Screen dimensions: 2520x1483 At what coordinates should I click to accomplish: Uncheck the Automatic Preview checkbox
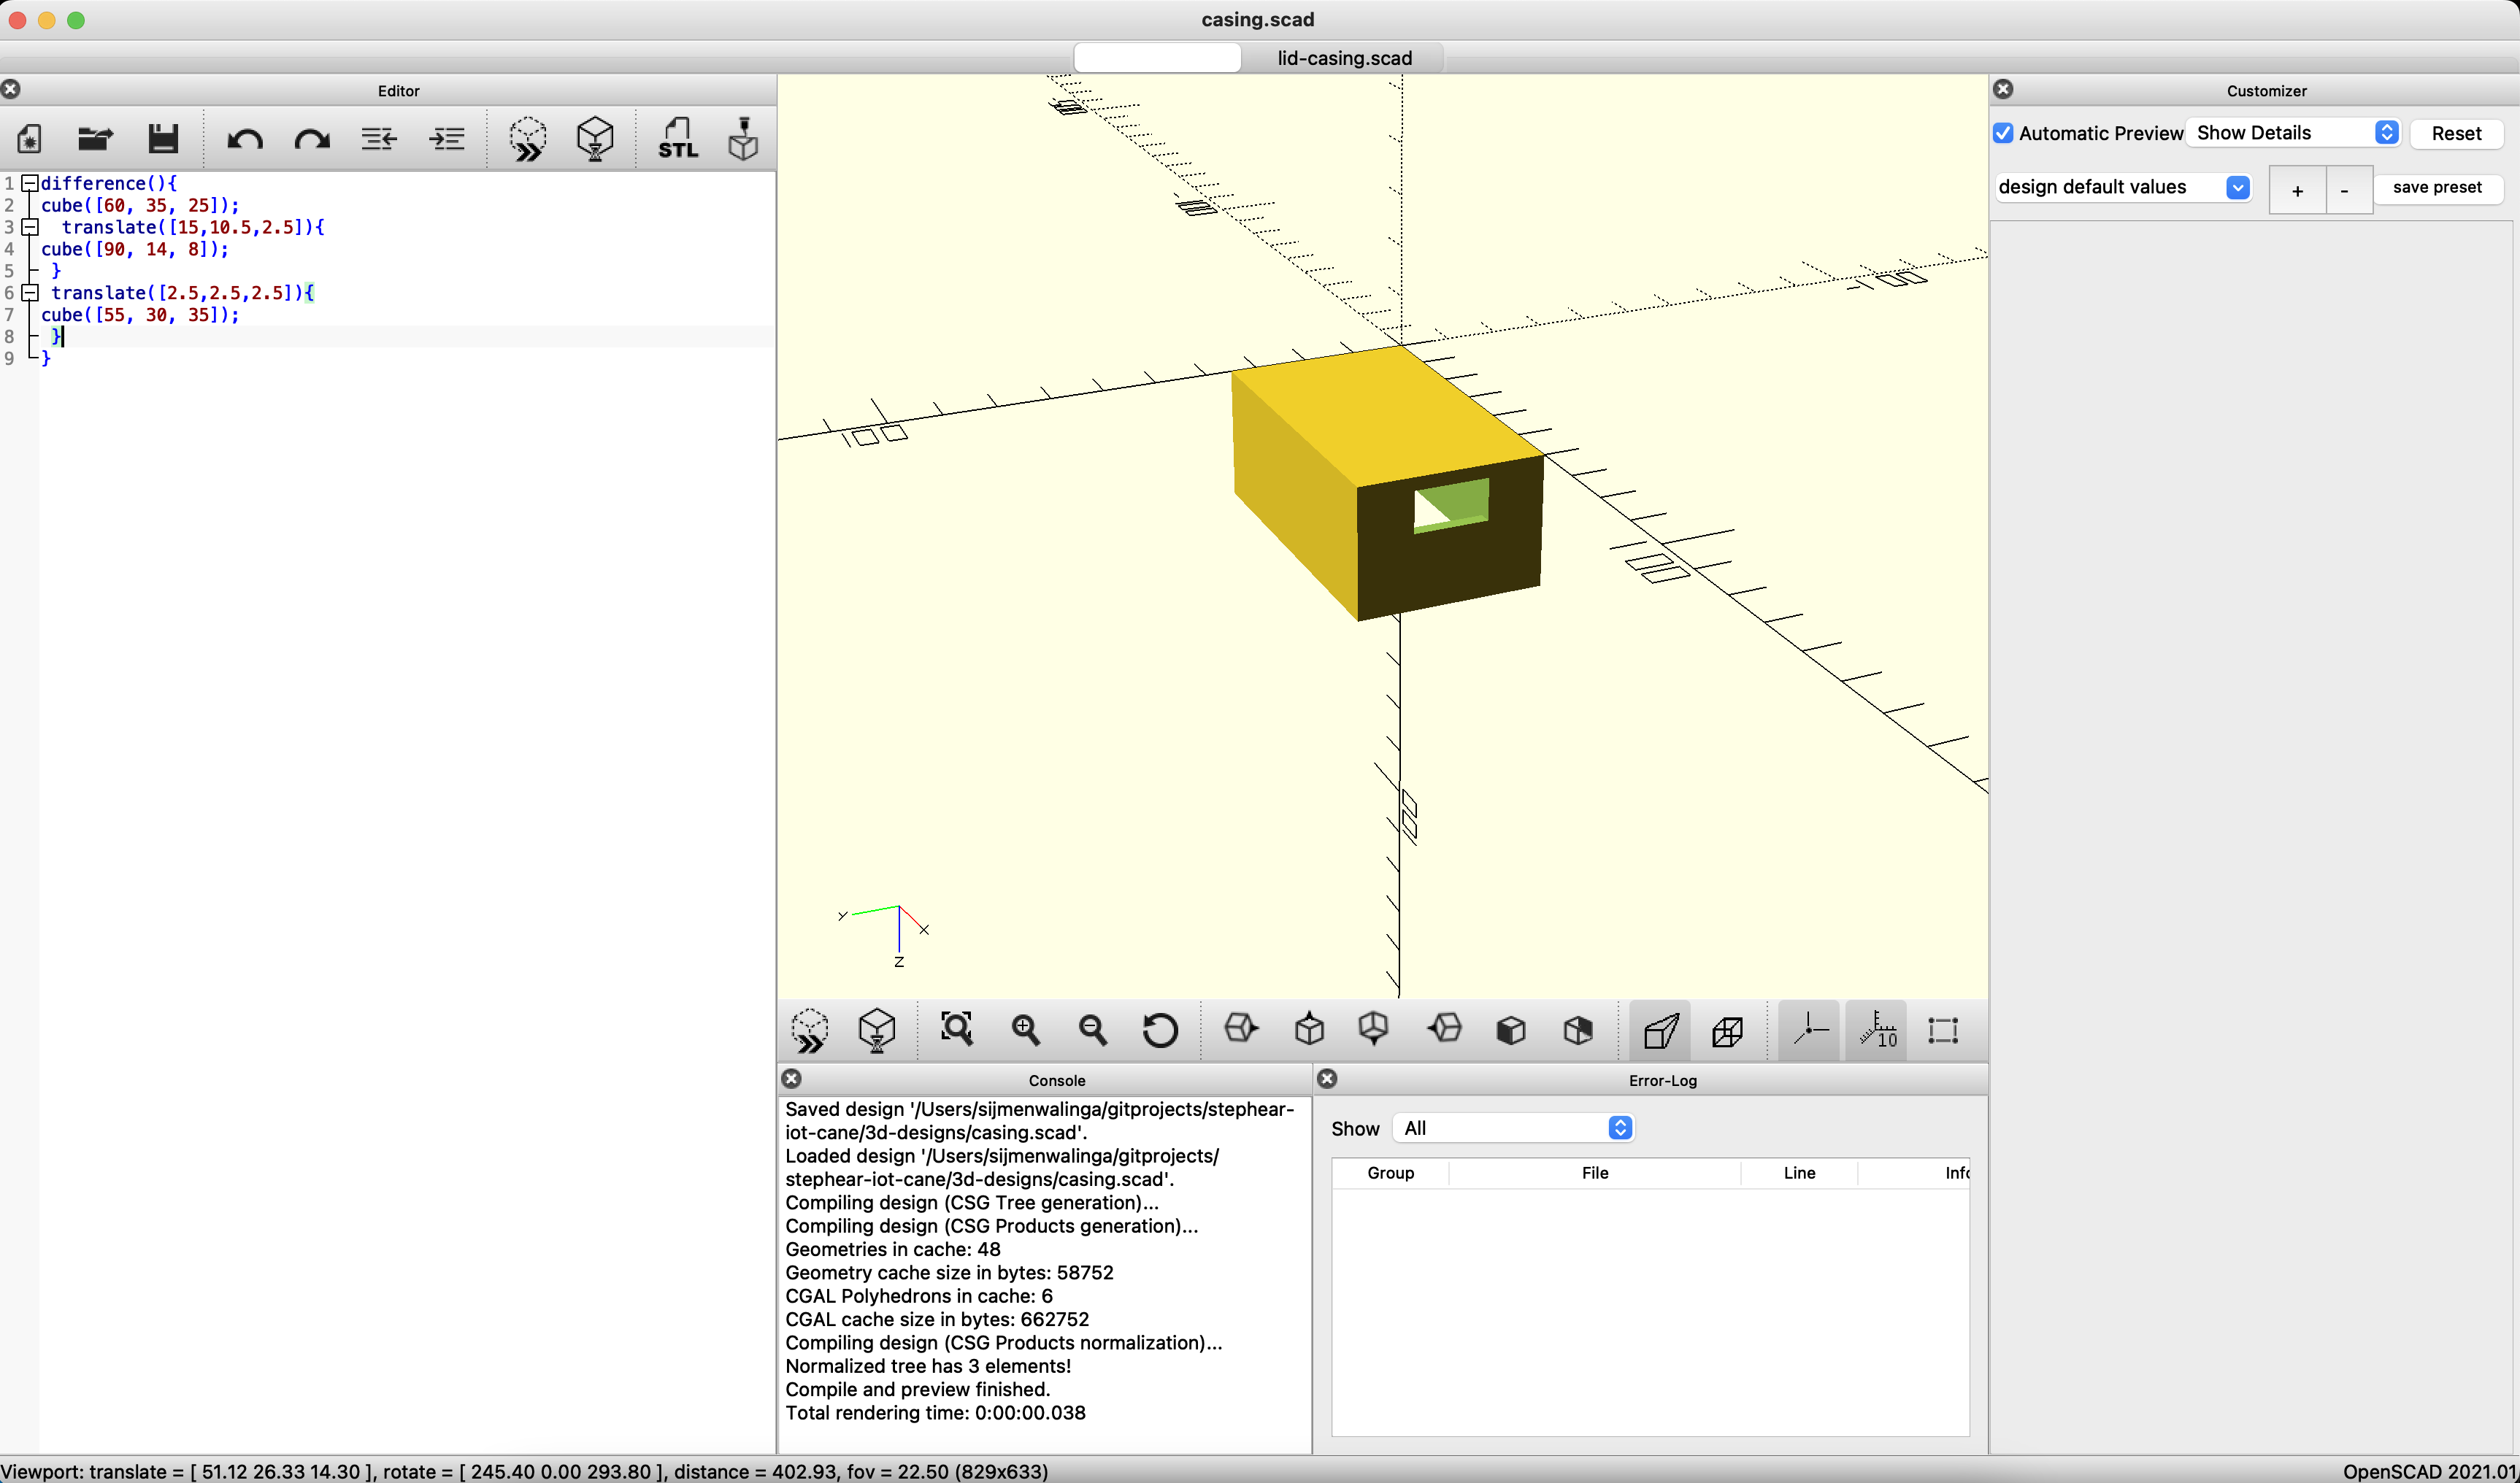(x=2003, y=133)
